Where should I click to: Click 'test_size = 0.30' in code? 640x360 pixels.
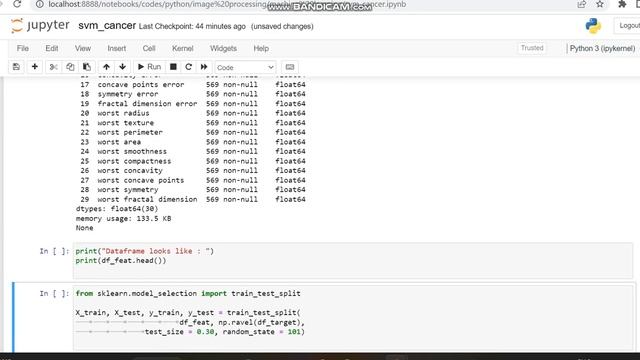pyautogui.click(x=180, y=332)
